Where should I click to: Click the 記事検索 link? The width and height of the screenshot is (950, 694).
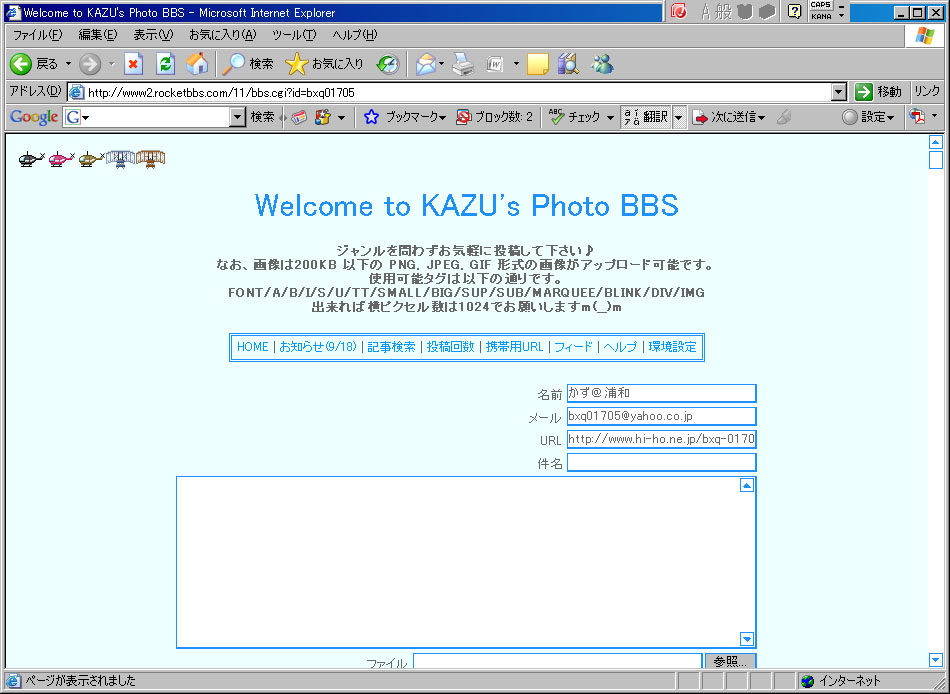pos(391,347)
